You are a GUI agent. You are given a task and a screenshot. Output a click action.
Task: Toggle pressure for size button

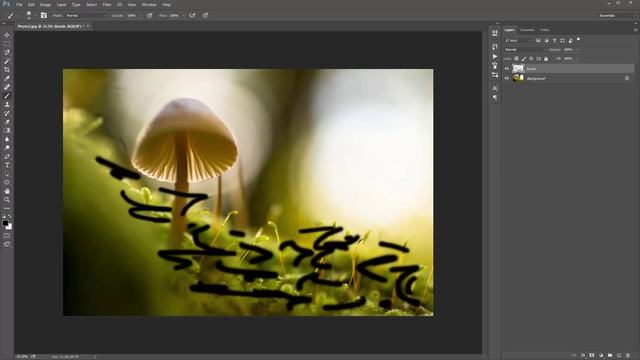[x=205, y=16]
